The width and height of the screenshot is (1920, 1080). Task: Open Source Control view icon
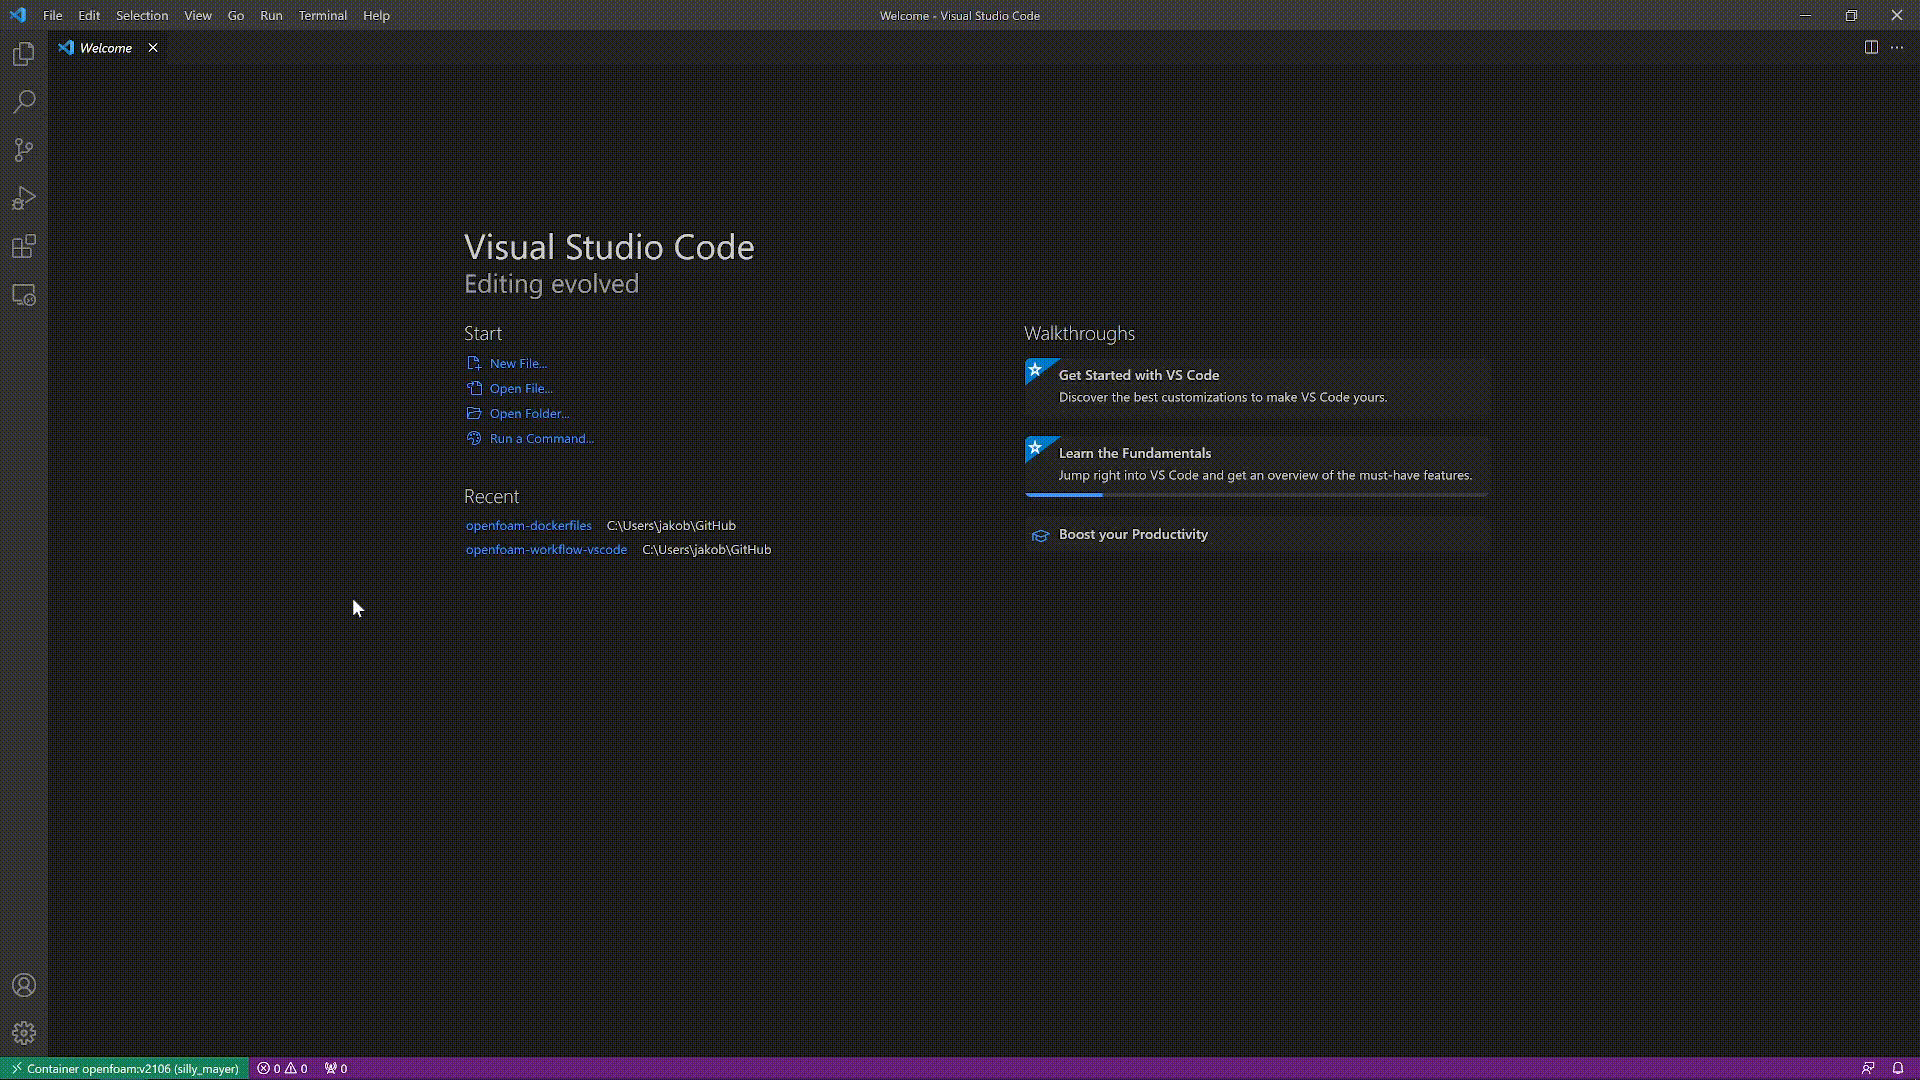pos(24,150)
